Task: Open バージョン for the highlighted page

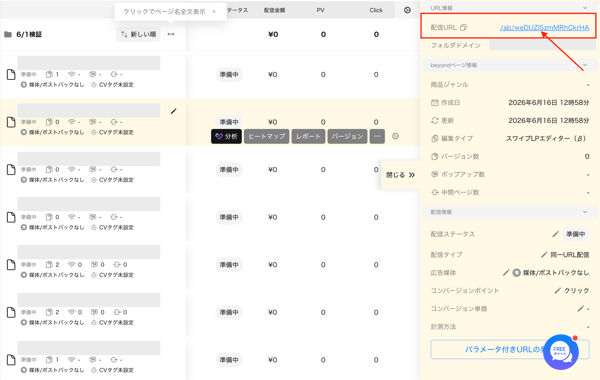Action: (x=347, y=136)
